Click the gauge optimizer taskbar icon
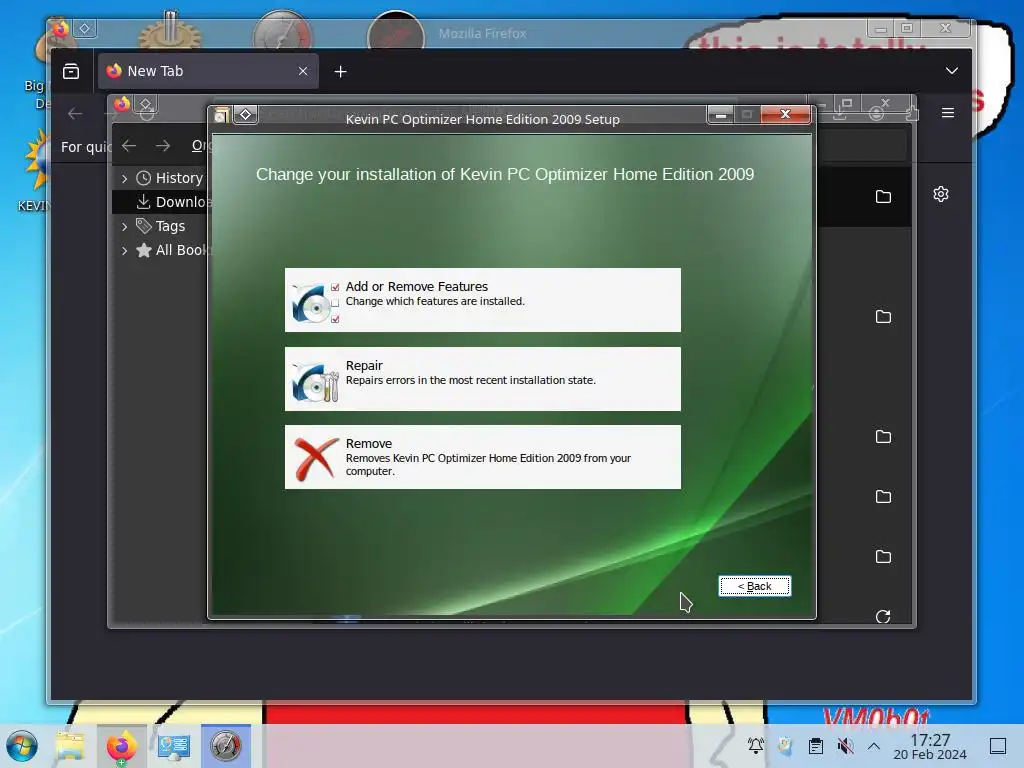Image resolution: width=1024 pixels, height=768 pixels. [x=226, y=746]
